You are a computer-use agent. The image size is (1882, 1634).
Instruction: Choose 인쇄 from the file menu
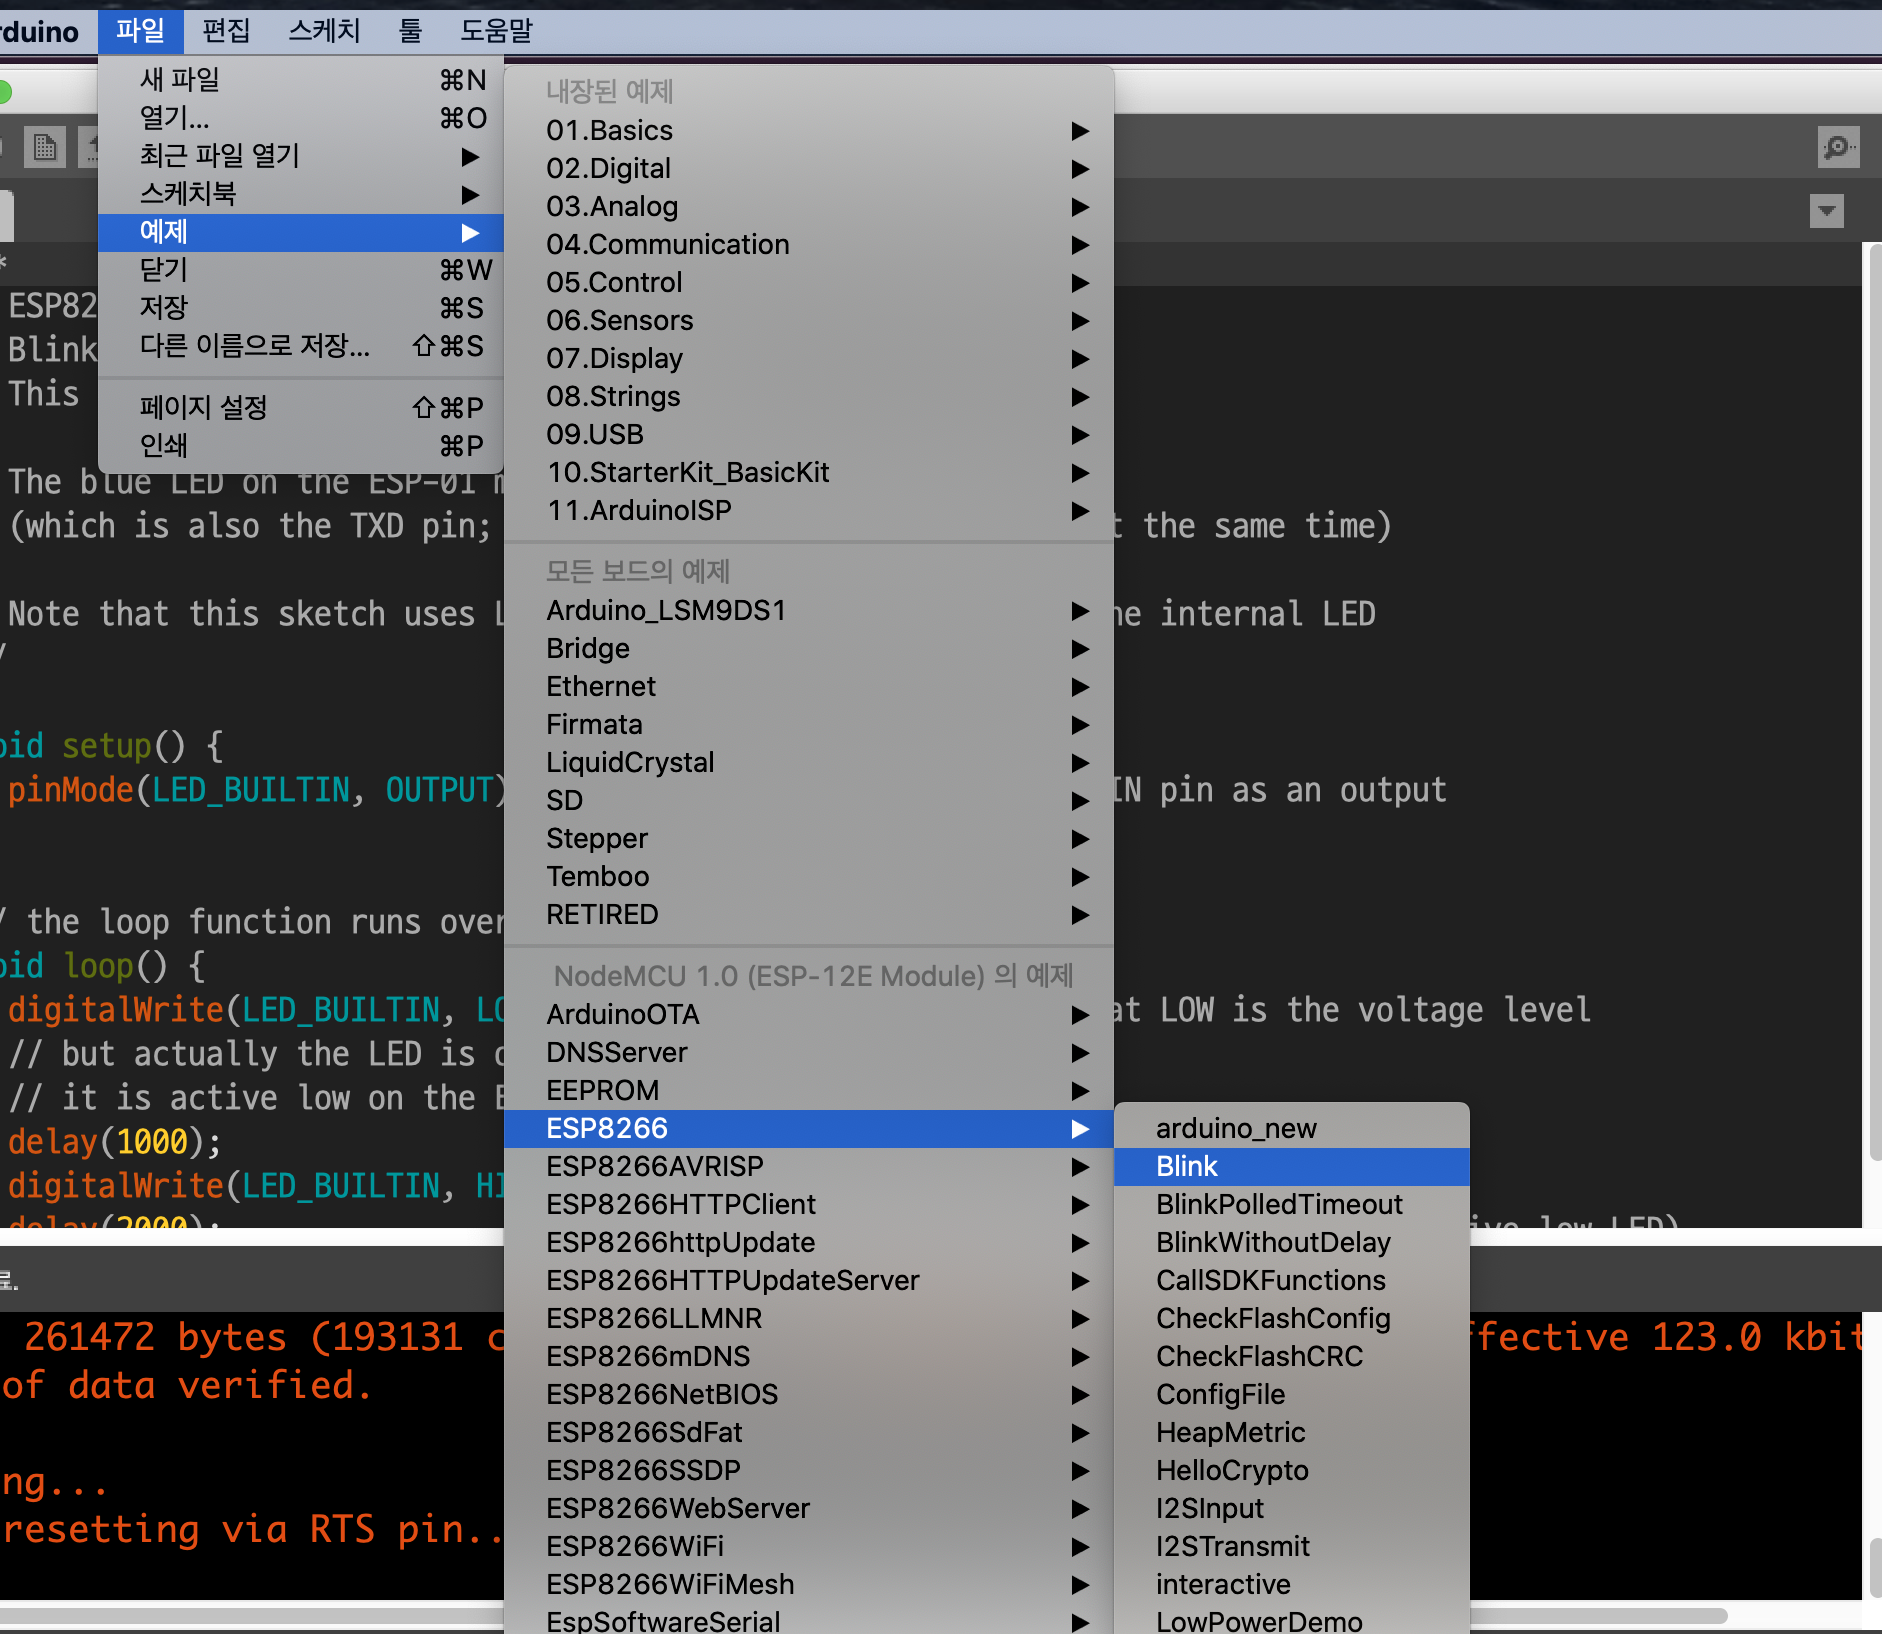pyautogui.click(x=300, y=446)
